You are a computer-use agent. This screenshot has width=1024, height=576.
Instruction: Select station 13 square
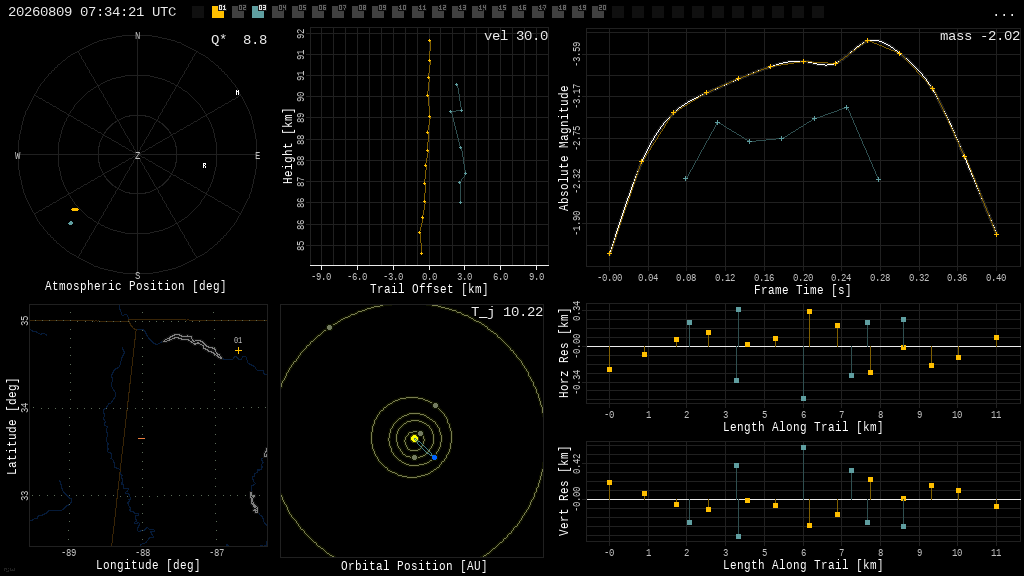pyautogui.click(x=458, y=12)
